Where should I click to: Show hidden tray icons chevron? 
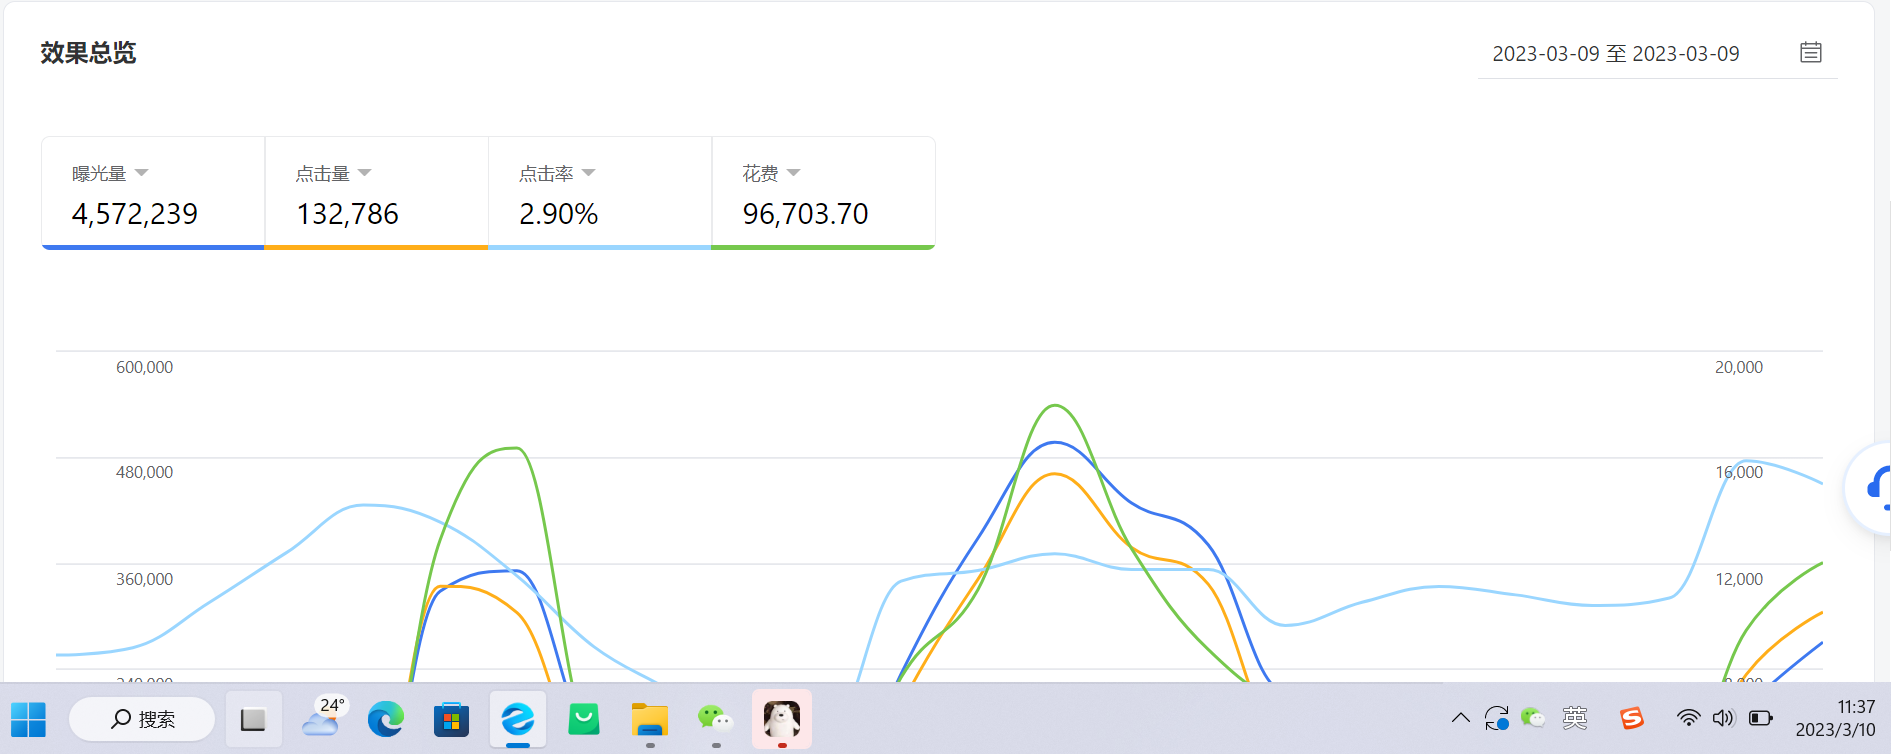(1460, 718)
